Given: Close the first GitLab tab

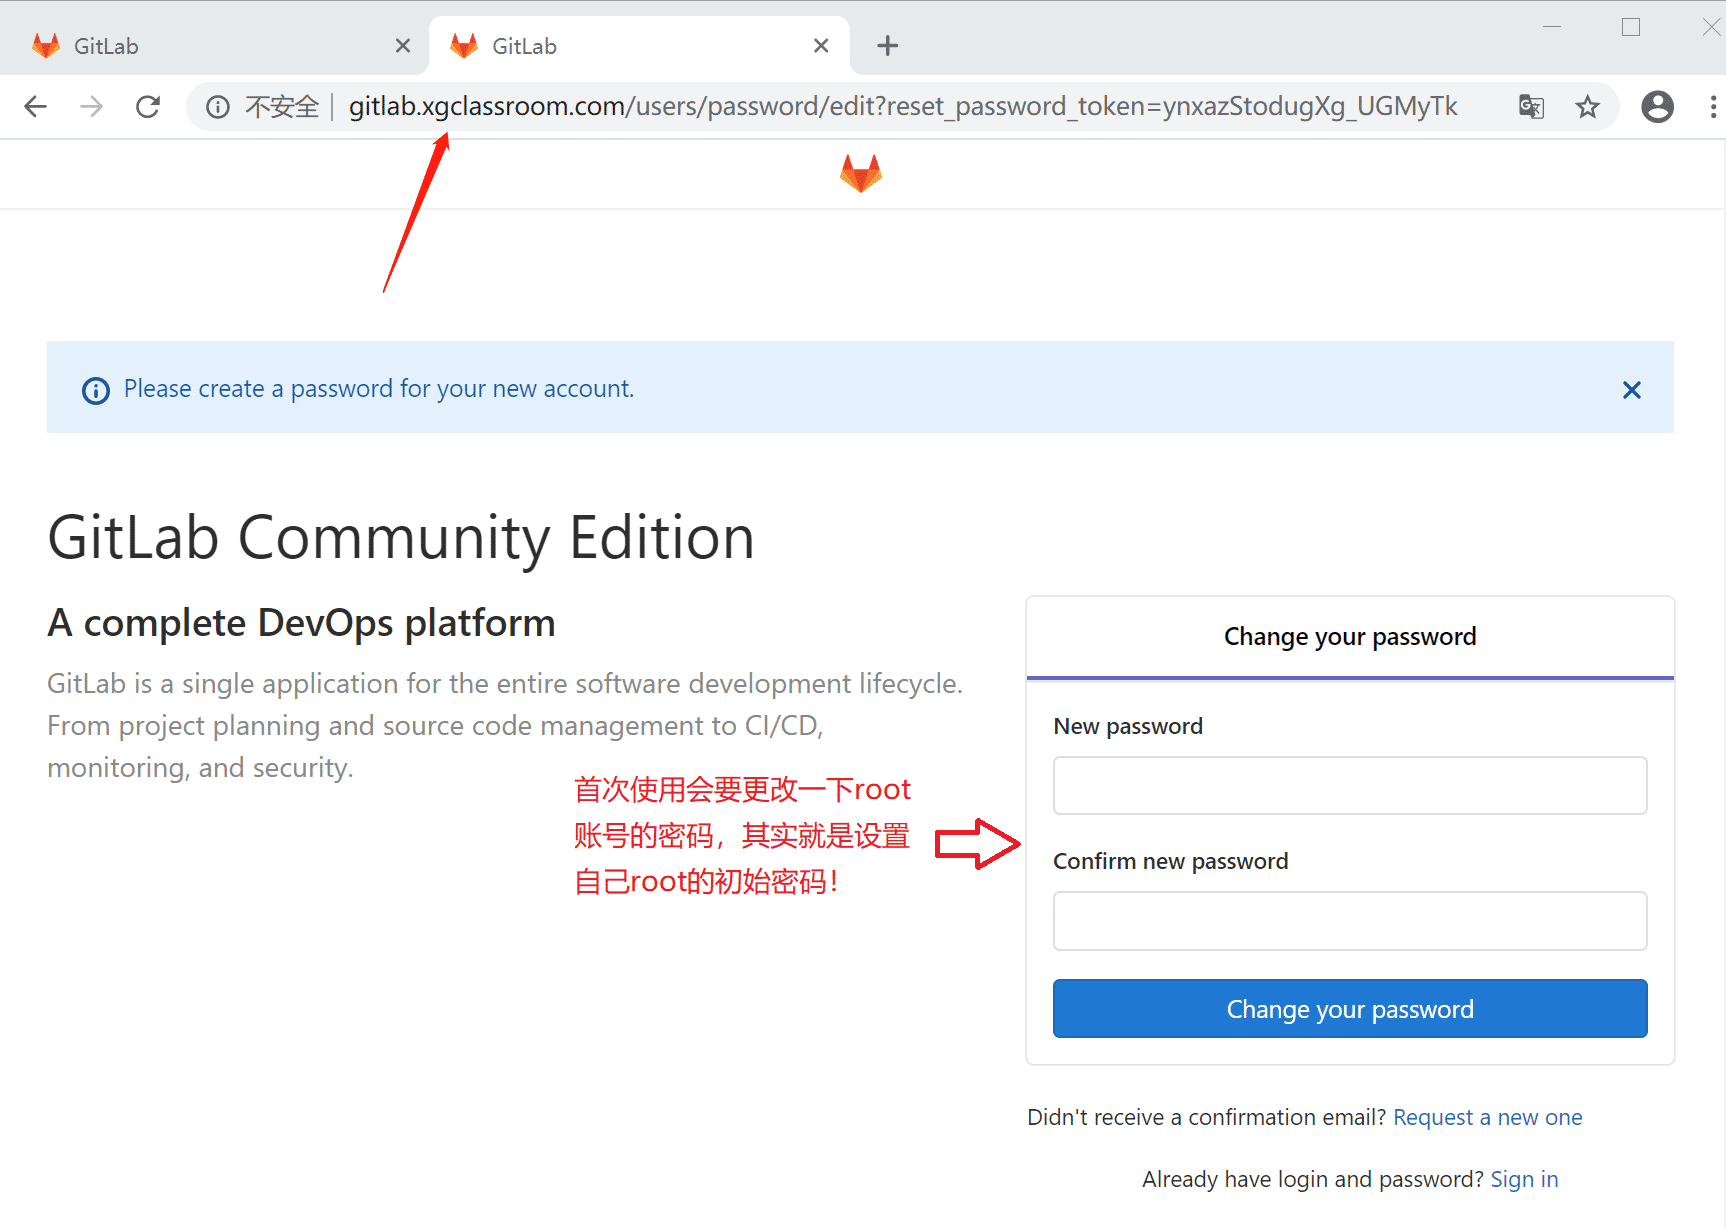Looking at the screenshot, I should 403,45.
